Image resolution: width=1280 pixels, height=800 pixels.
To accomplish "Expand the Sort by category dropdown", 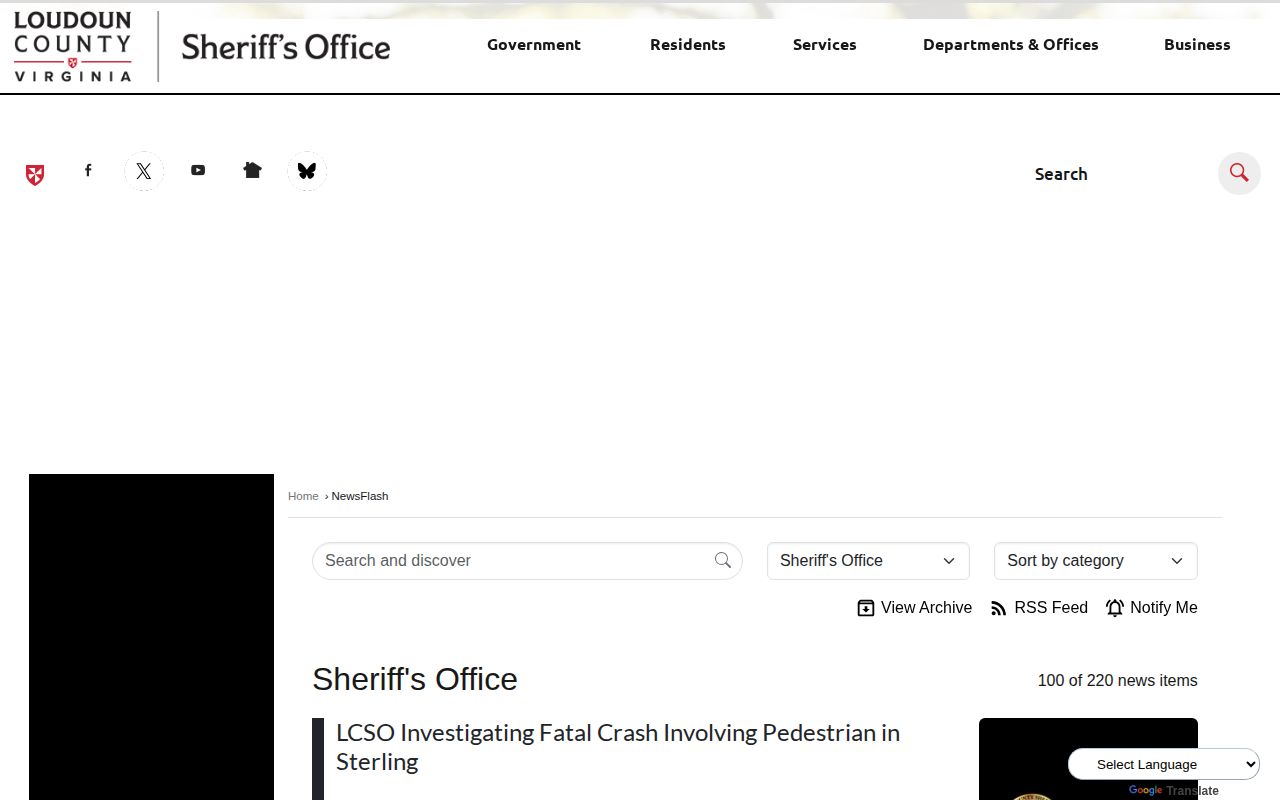I will click(x=1096, y=561).
